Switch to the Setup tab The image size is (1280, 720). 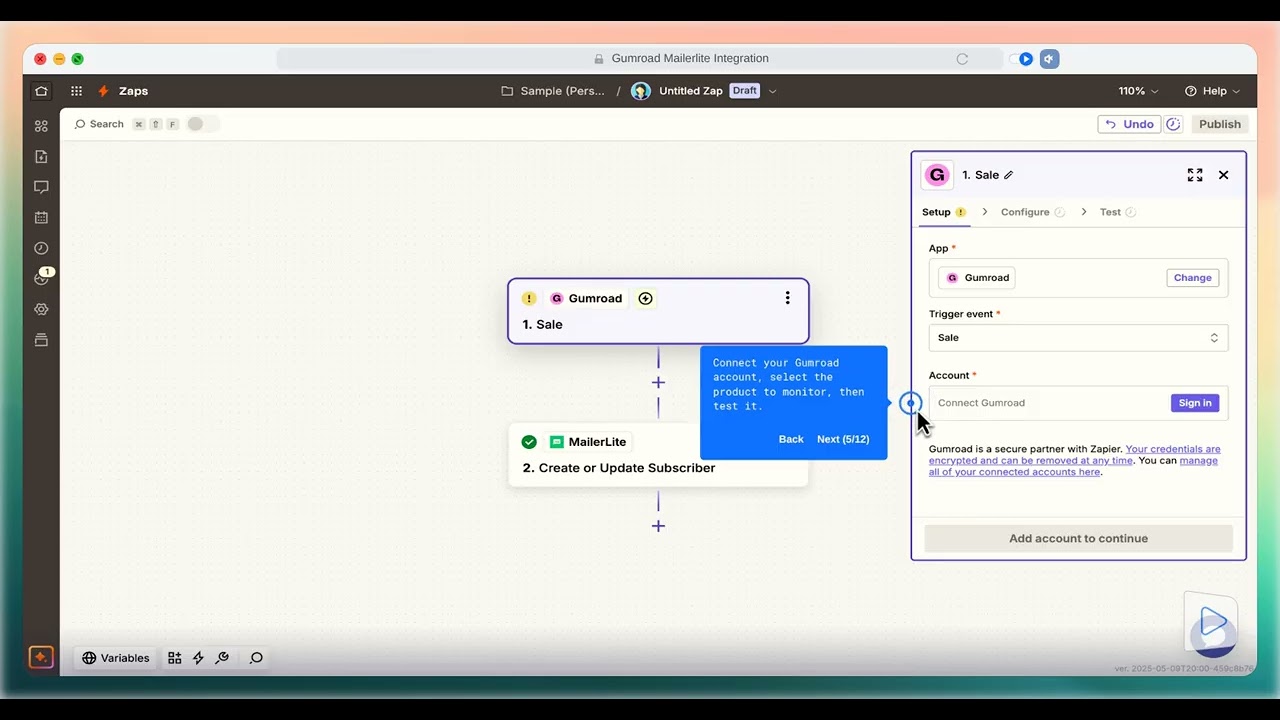tap(944, 212)
